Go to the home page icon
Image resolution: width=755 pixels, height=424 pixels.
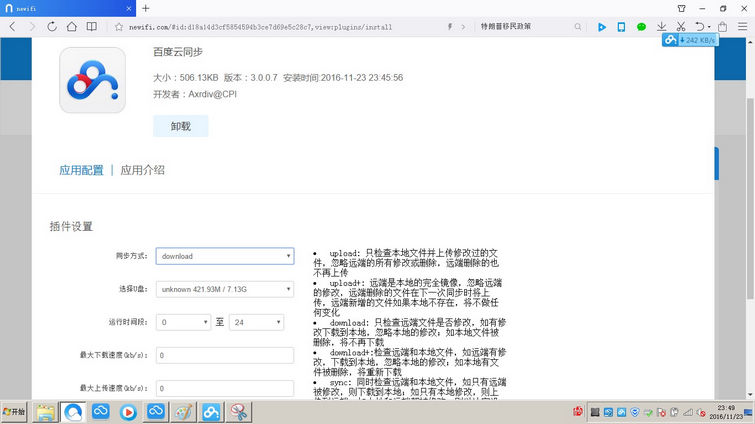click(x=72, y=26)
